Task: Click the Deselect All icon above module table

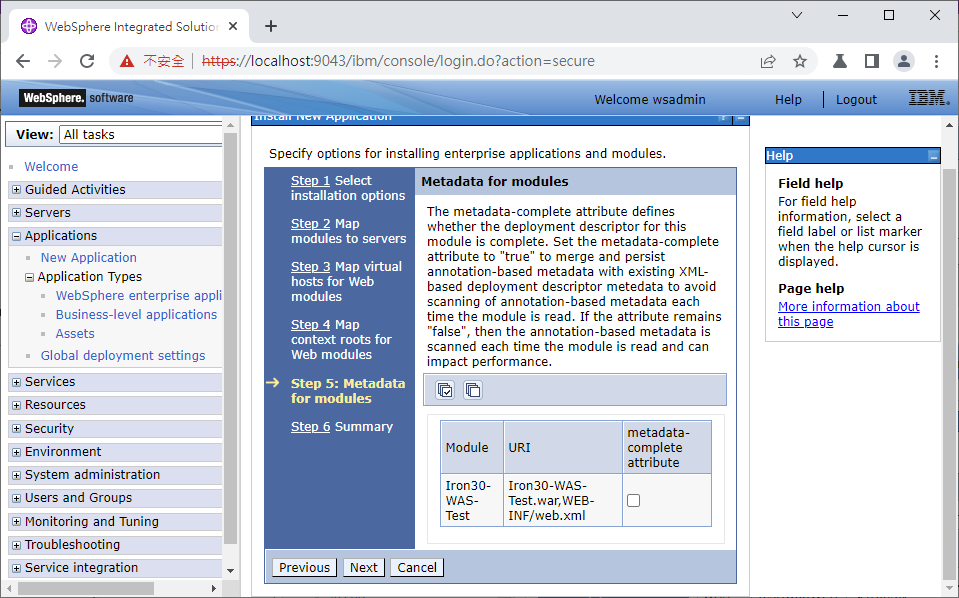Action: click(473, 389)
